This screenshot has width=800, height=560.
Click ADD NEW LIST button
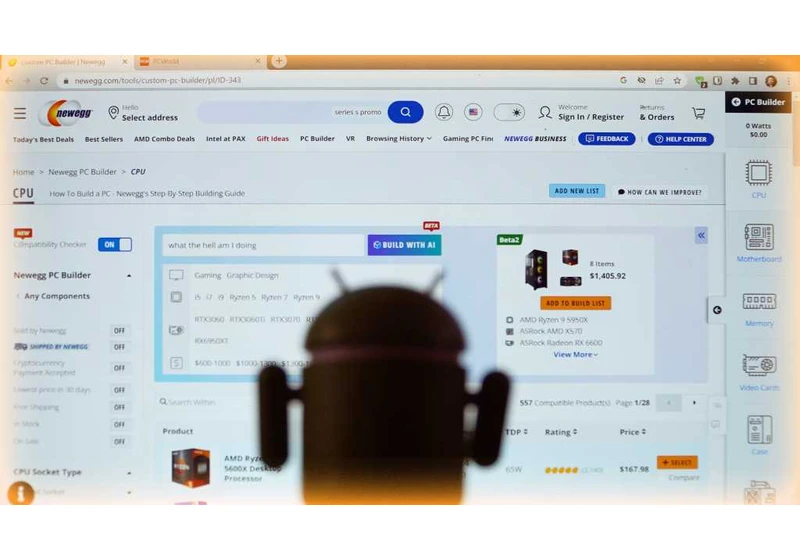click(577, 191)
